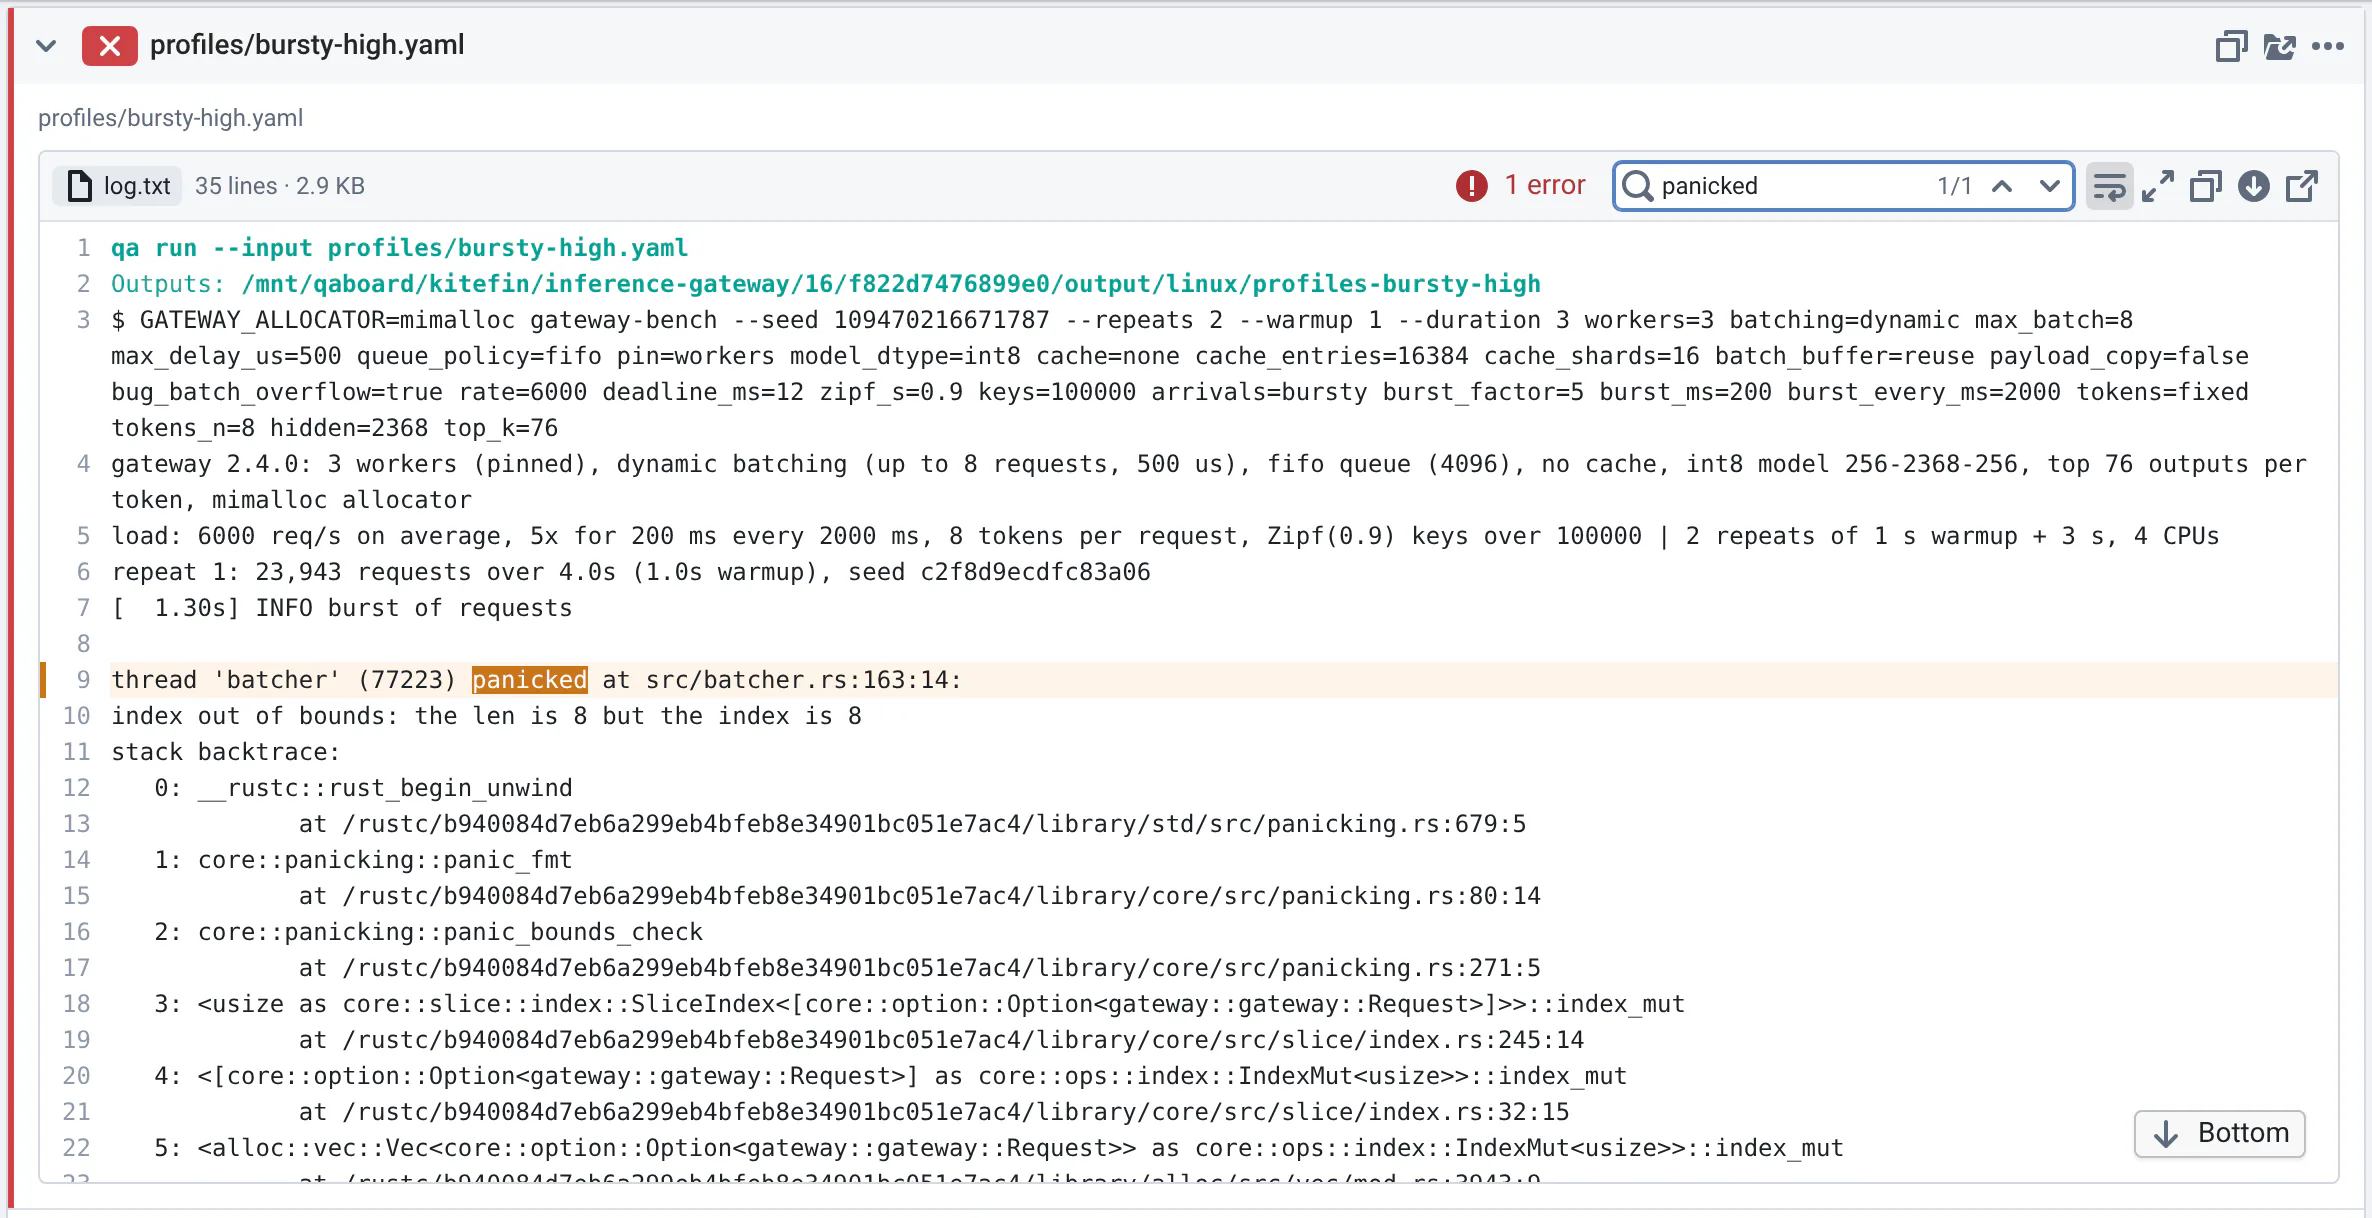Screen dimensions: 2372x1218
Task: Click the 'slice/index.rs:245:14' path line
Action: pos(941,1040)
